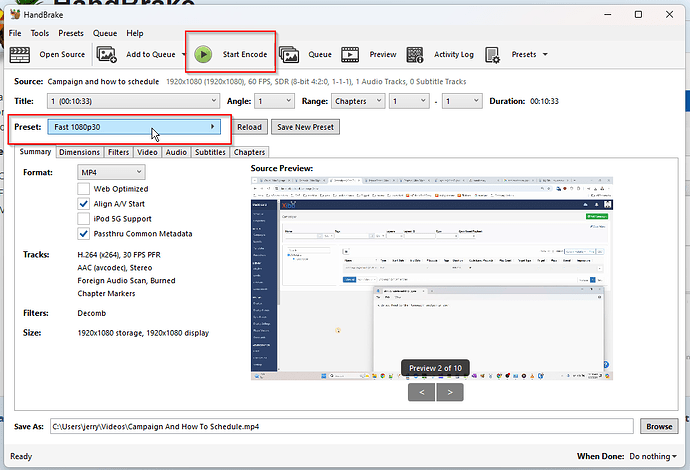Select the Summary tab

35,151
